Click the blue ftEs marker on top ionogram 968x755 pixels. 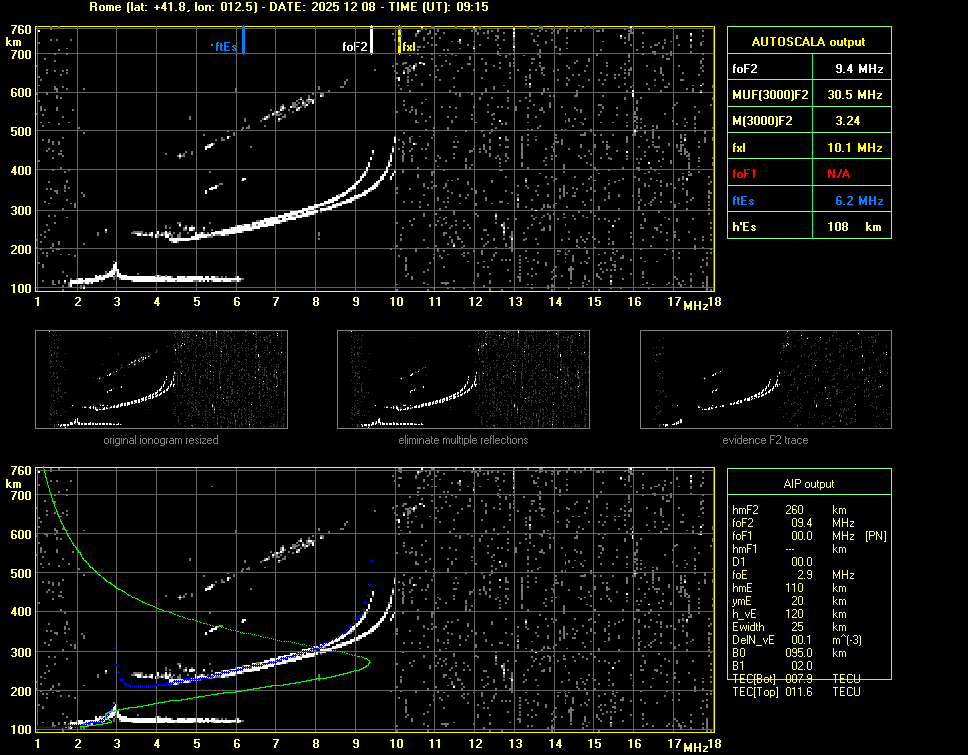point(243,41)
